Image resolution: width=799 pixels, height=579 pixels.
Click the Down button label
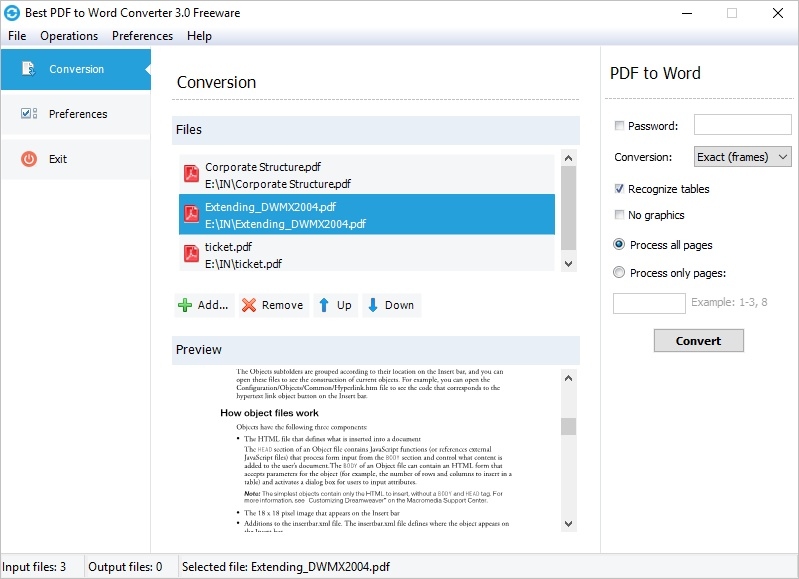point(400,305)
